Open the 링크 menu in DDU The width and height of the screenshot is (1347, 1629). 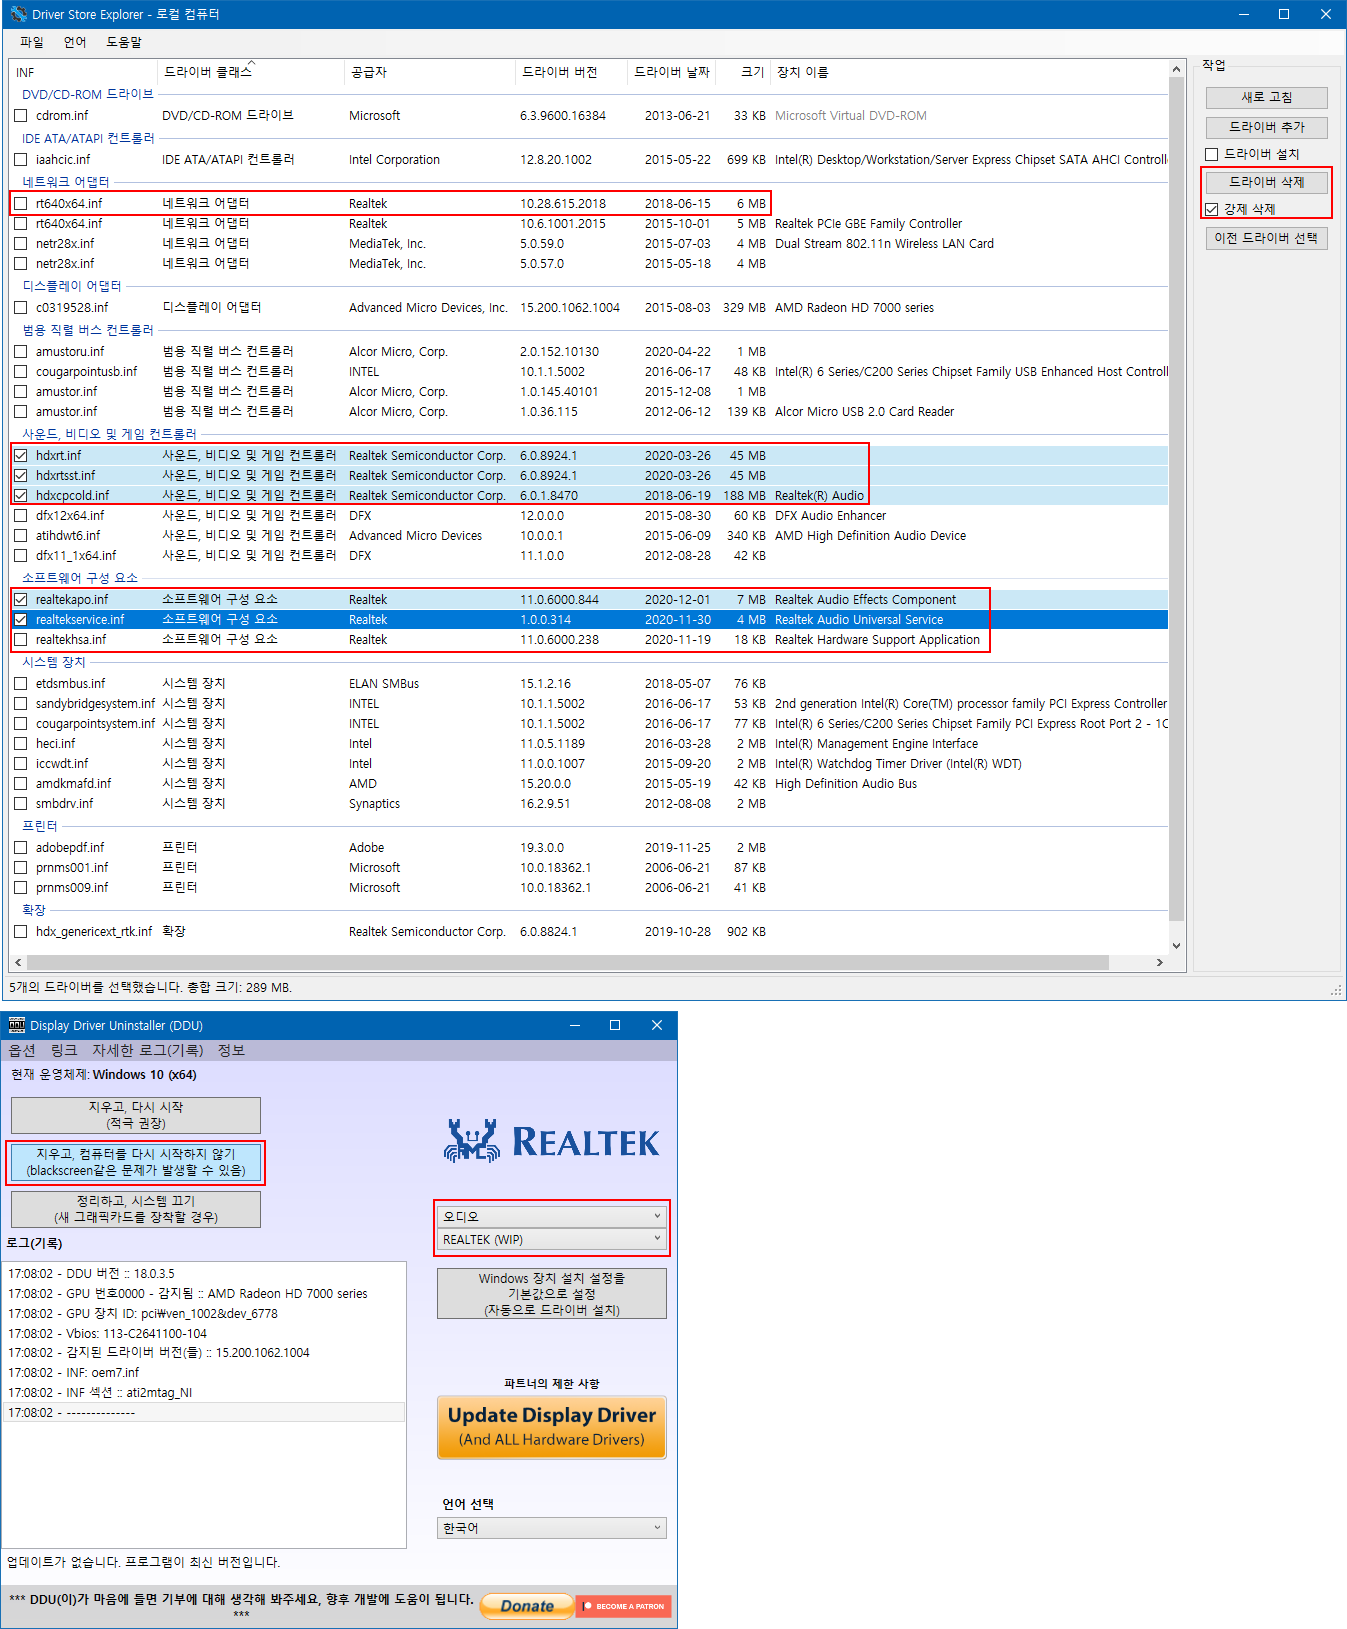tap(64, 1050)
